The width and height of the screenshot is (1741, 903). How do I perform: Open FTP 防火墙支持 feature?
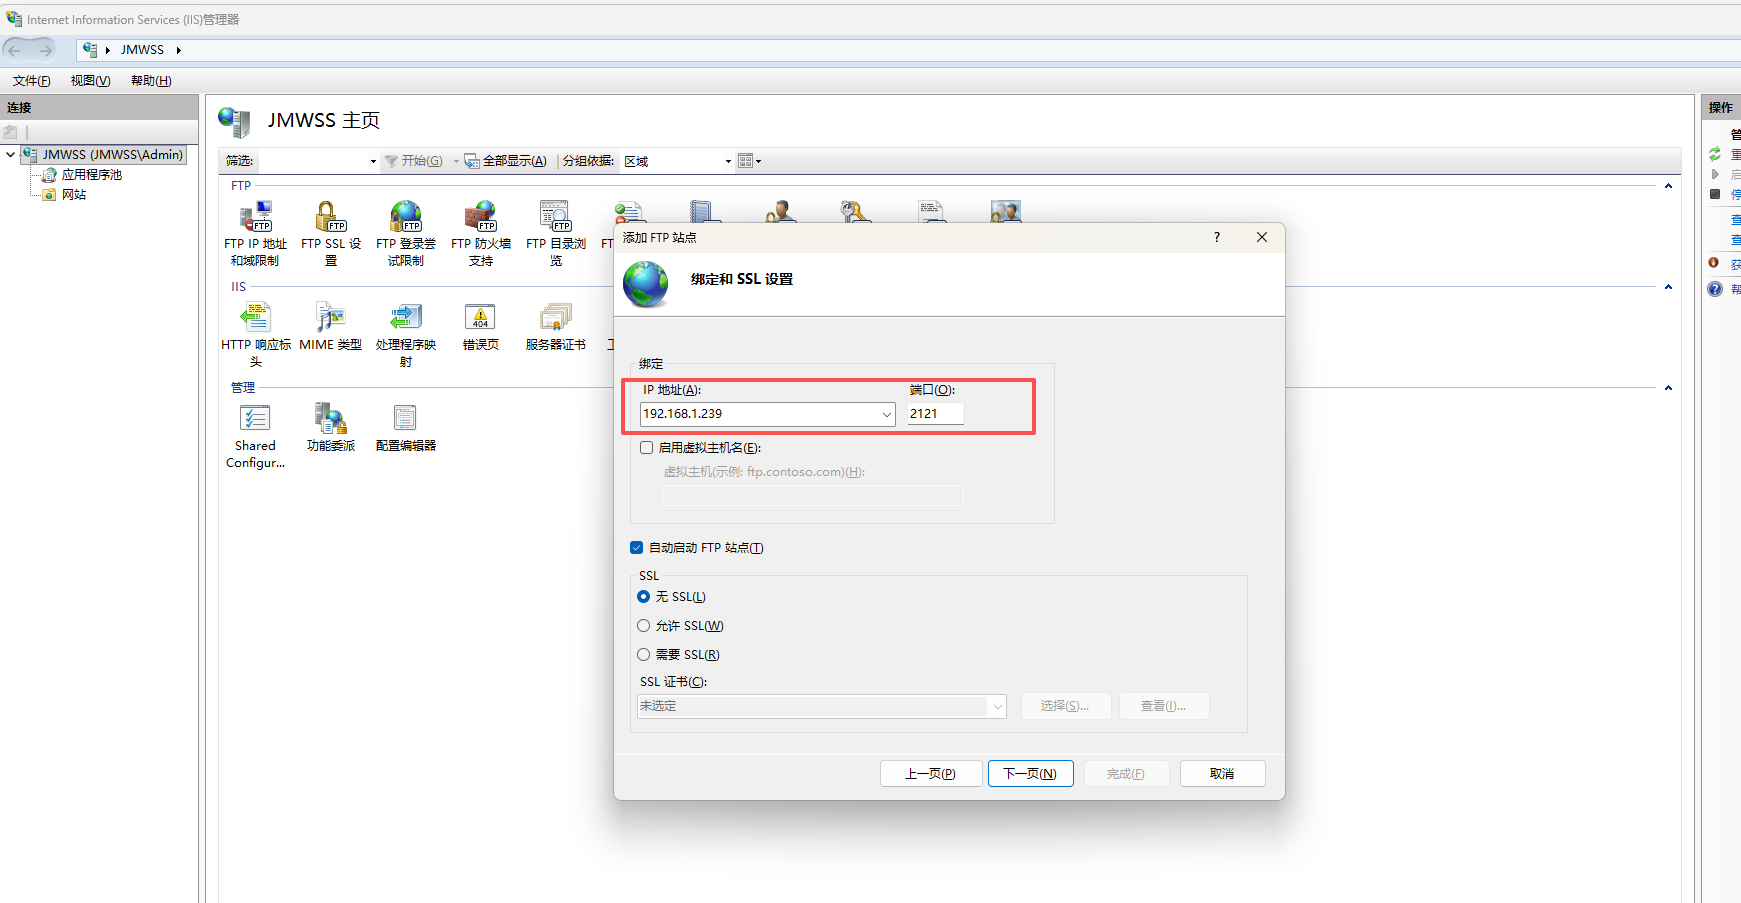point(480,217)
